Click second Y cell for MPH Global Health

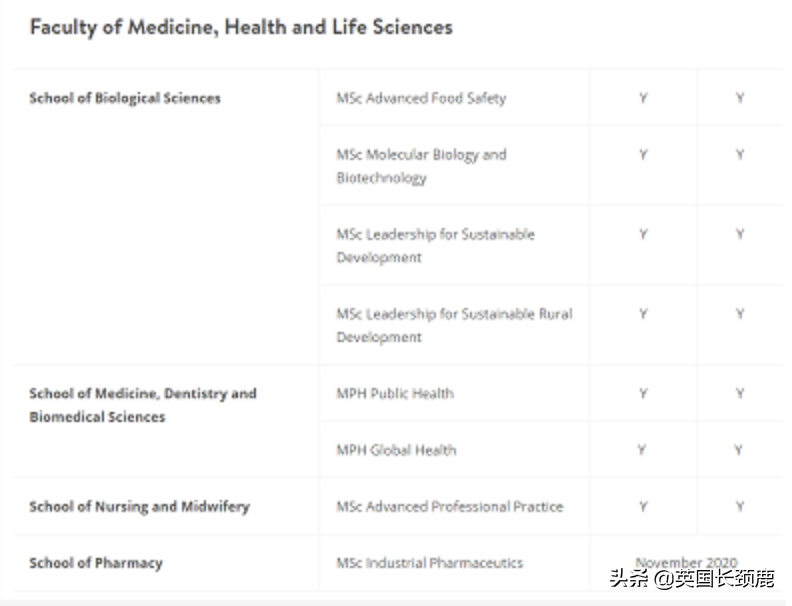coord(740,450)
